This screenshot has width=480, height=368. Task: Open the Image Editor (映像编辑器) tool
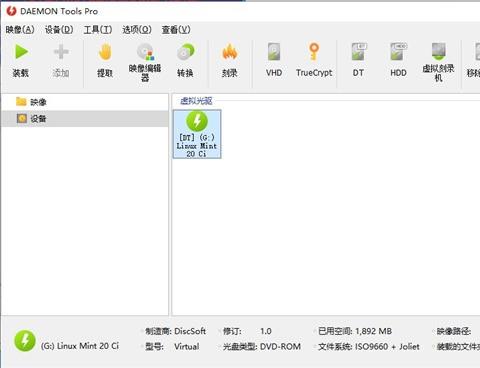(x=145, y=52)
